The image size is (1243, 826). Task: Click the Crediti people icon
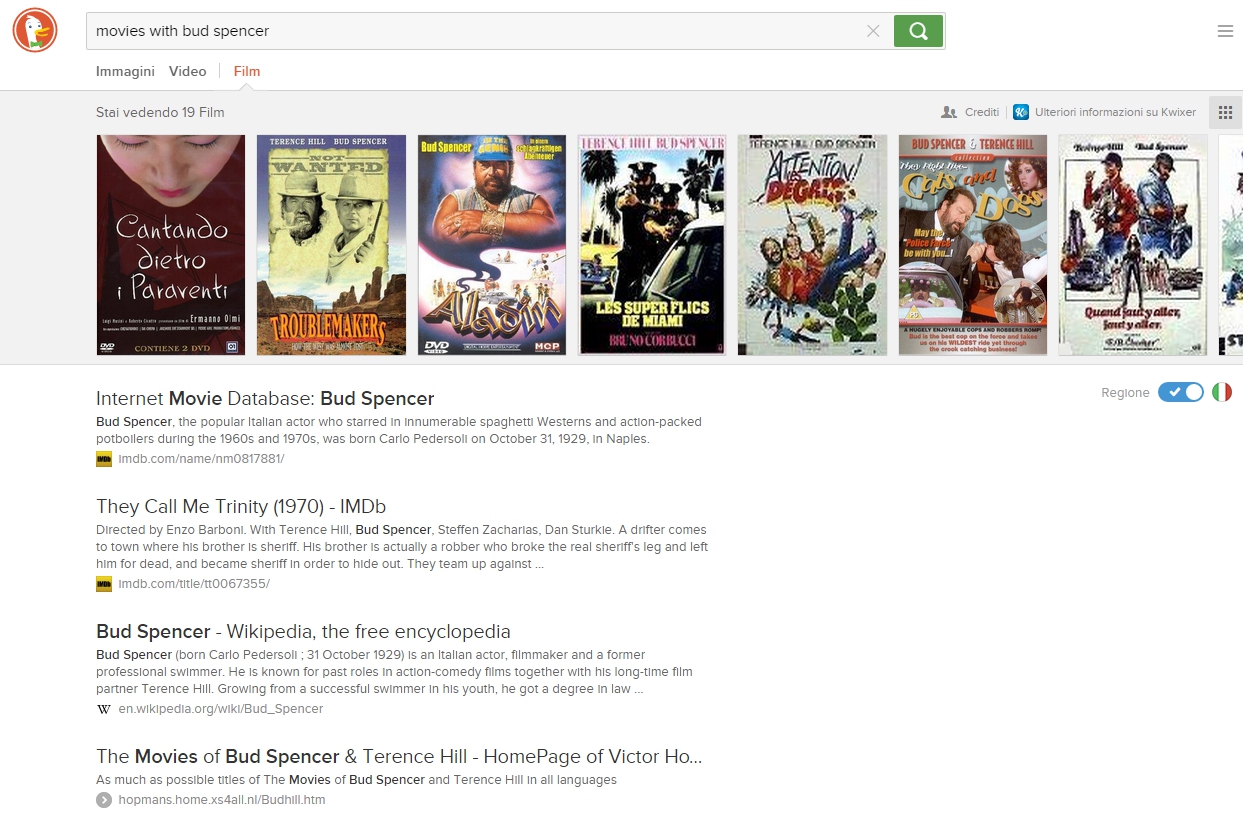(949, 112)
